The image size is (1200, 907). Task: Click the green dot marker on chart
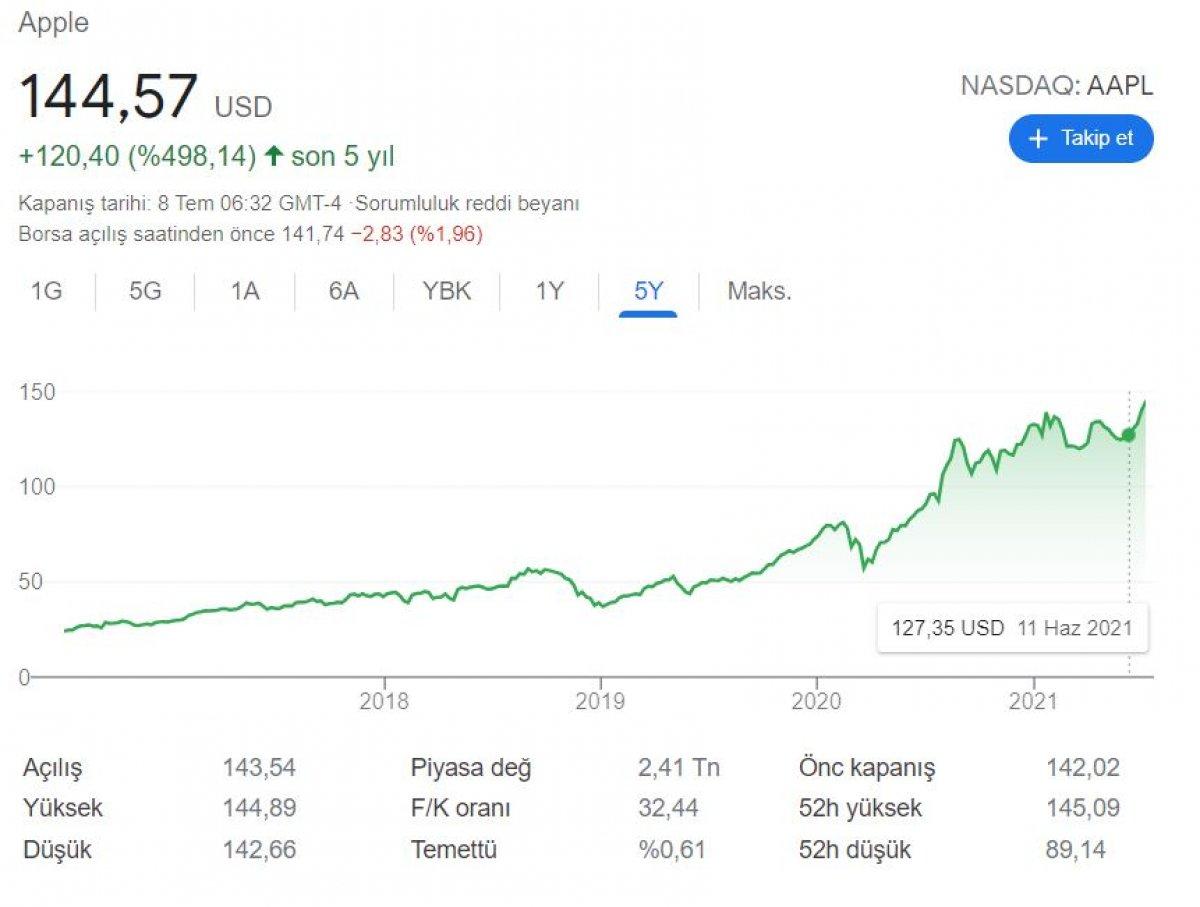[1129, 434]
